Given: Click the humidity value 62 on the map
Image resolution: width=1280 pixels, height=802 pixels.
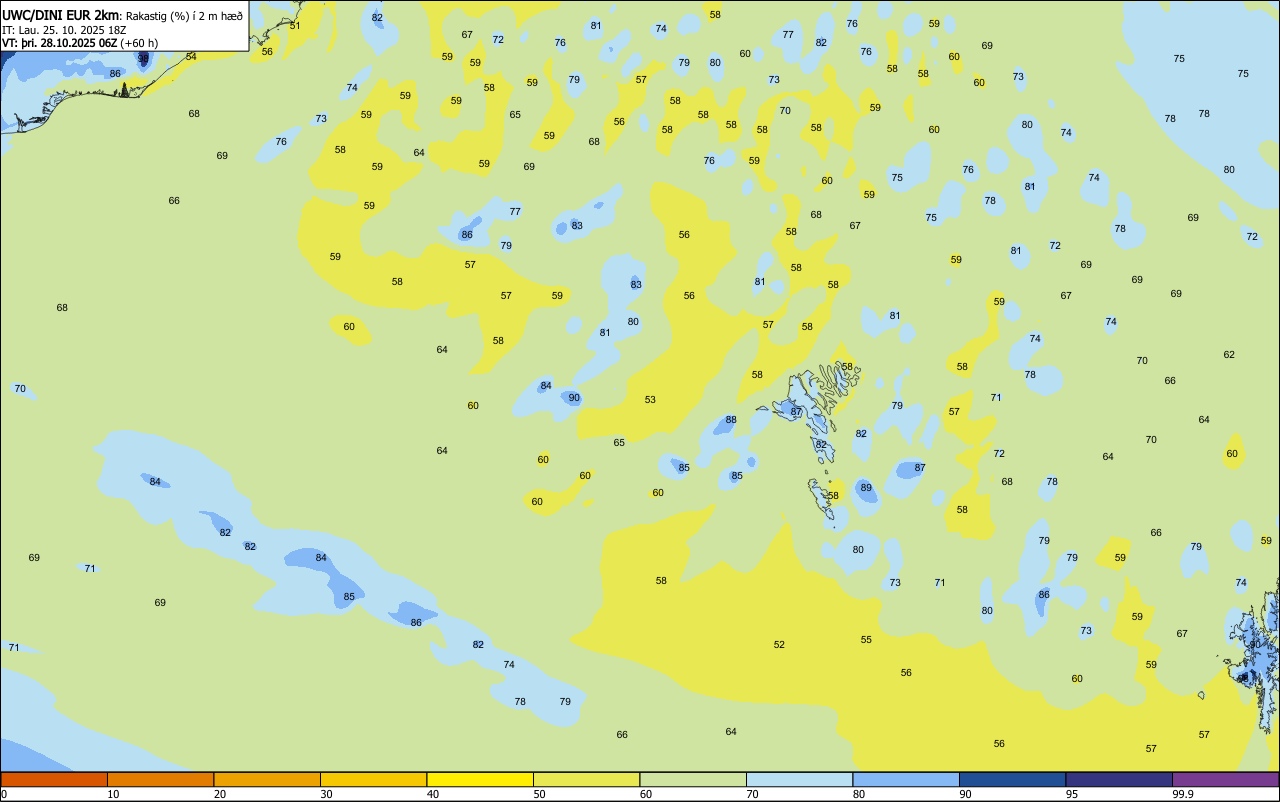Looking at the screenshot, I should tap(1229, 355).
